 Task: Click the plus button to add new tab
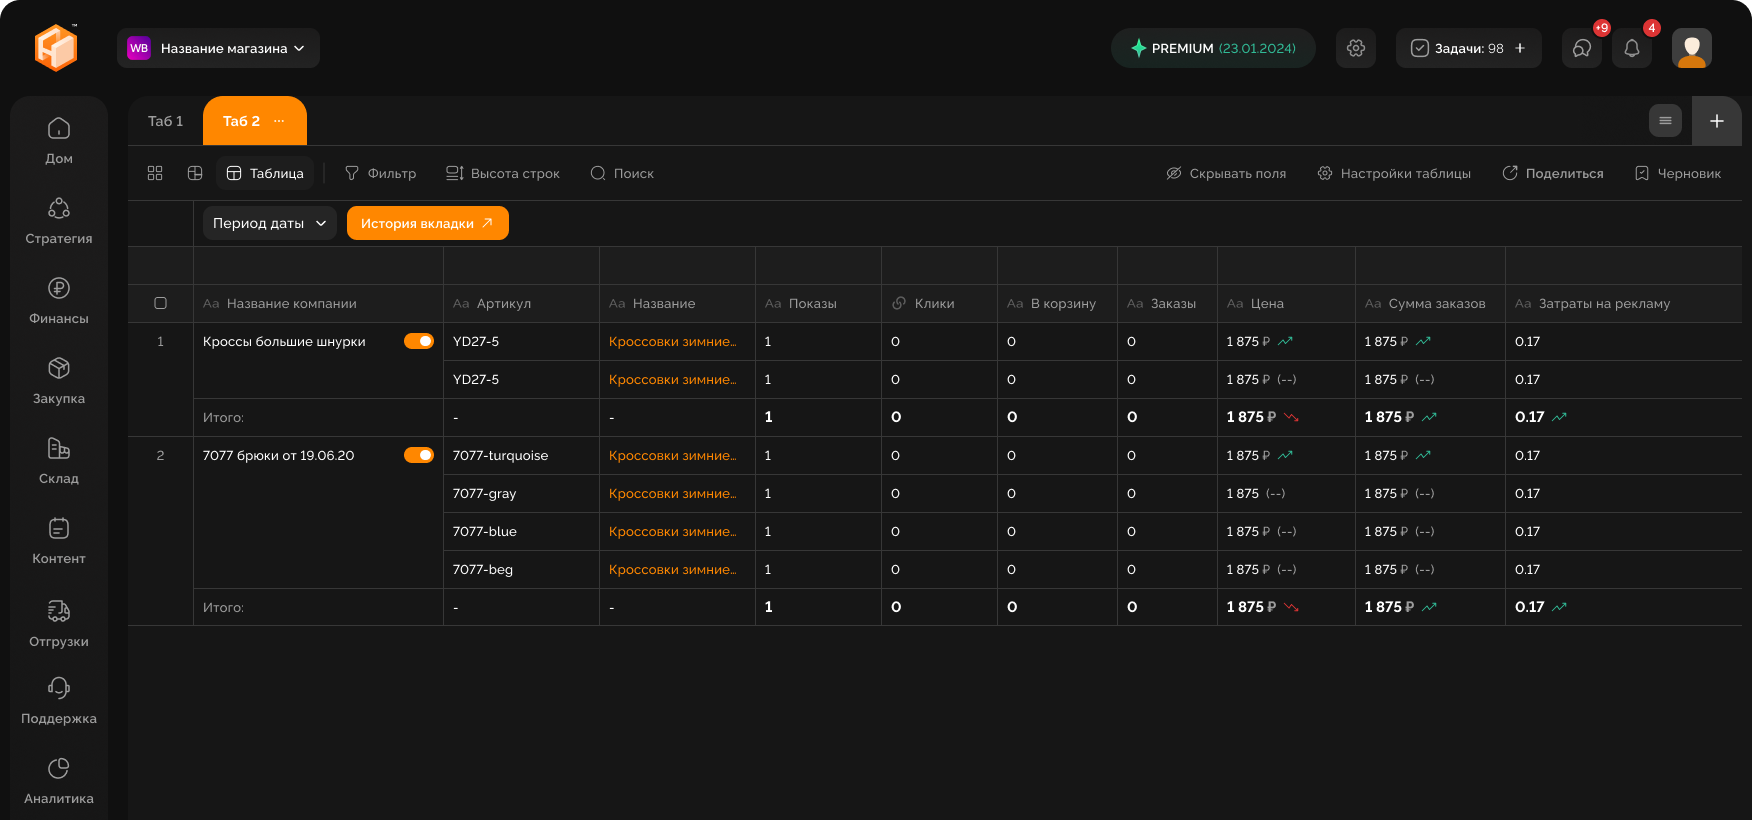[1716, 121]
